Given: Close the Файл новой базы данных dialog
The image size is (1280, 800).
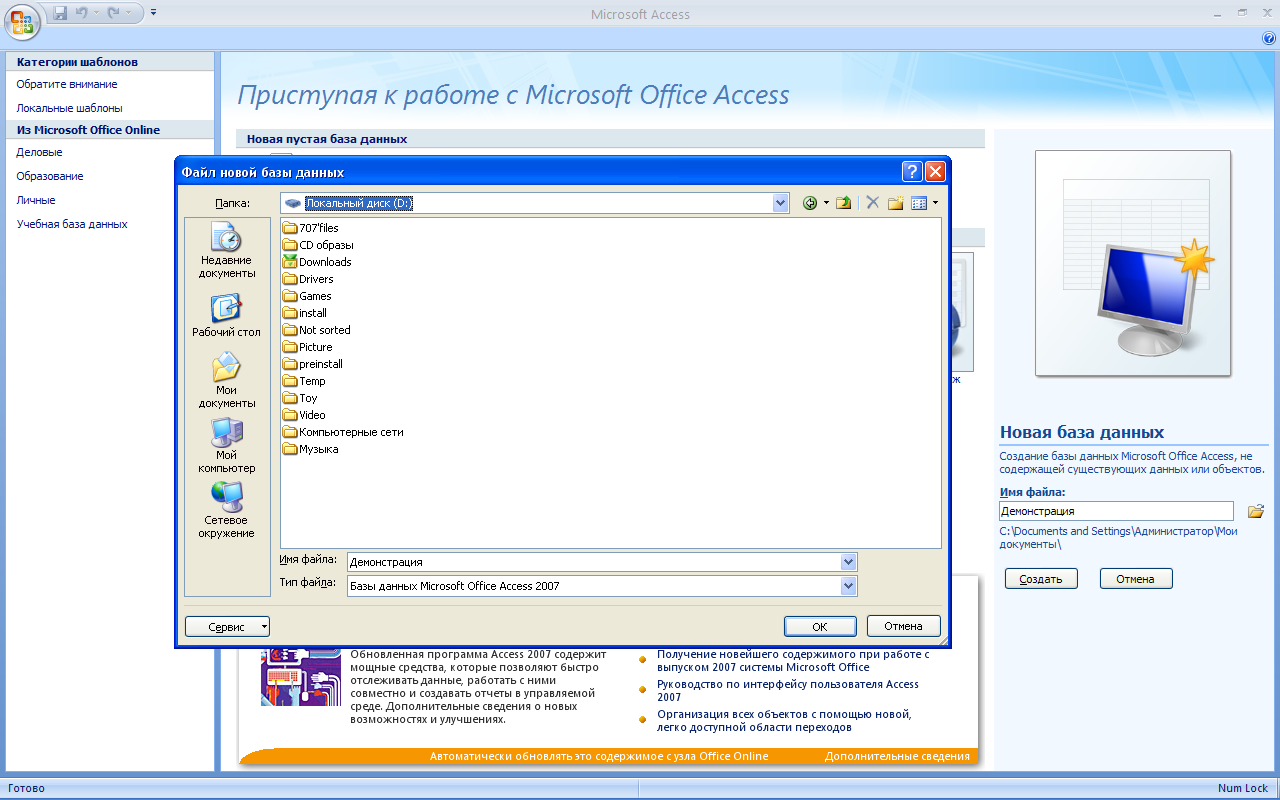Looking at the screenshot, I should point(936,172).
